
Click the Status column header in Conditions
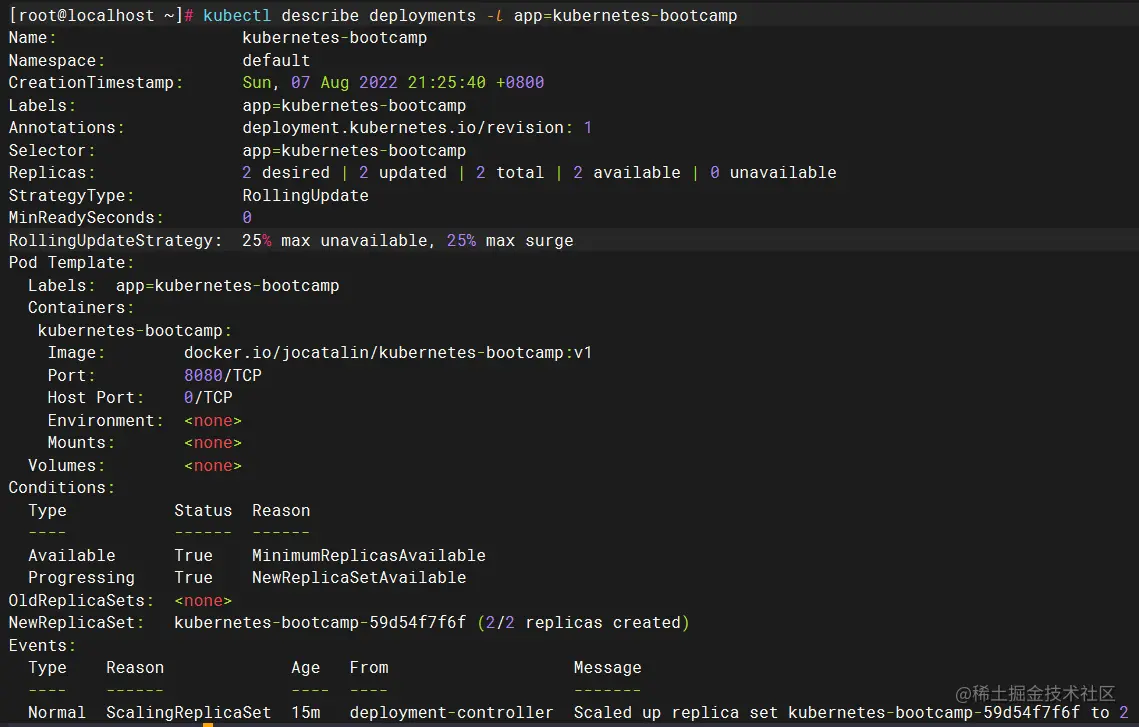pos(203,511)
